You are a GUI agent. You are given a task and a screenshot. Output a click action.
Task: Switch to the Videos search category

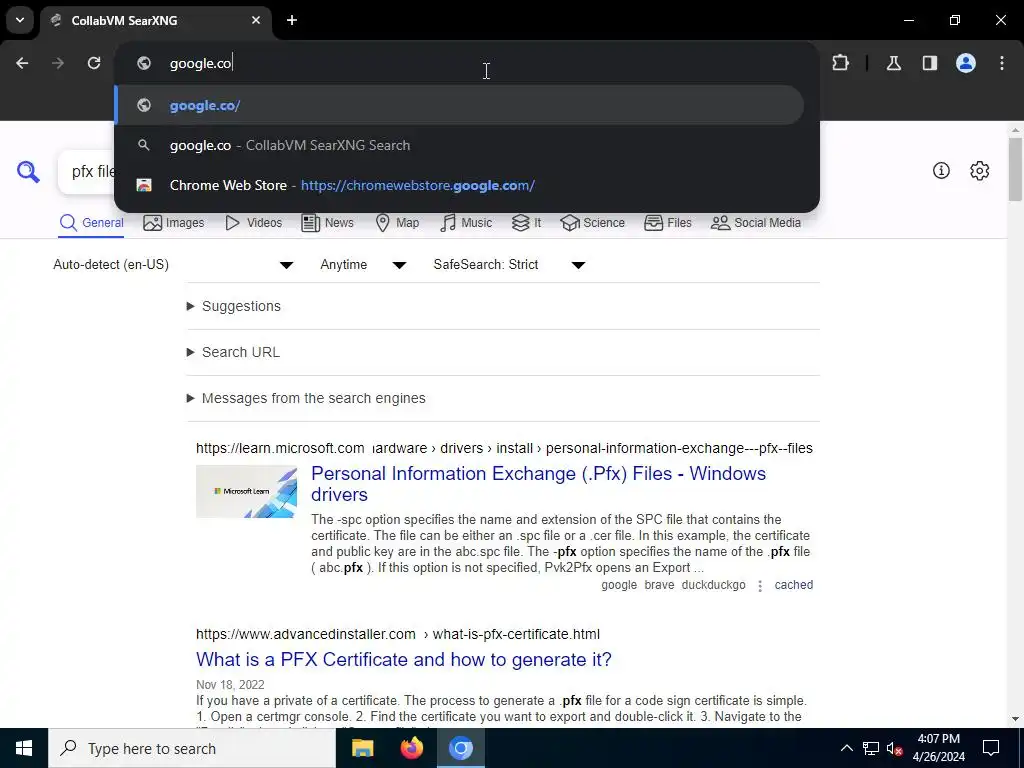(253, 223)
